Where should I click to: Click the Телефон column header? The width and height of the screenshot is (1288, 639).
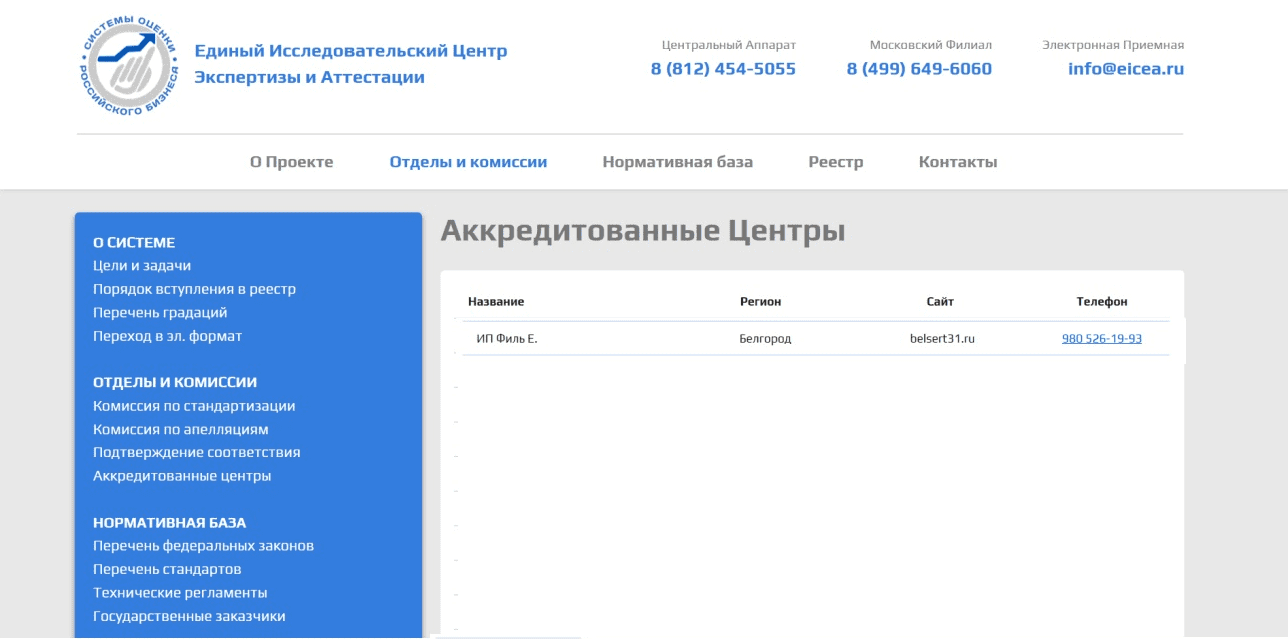[1102, 301]
